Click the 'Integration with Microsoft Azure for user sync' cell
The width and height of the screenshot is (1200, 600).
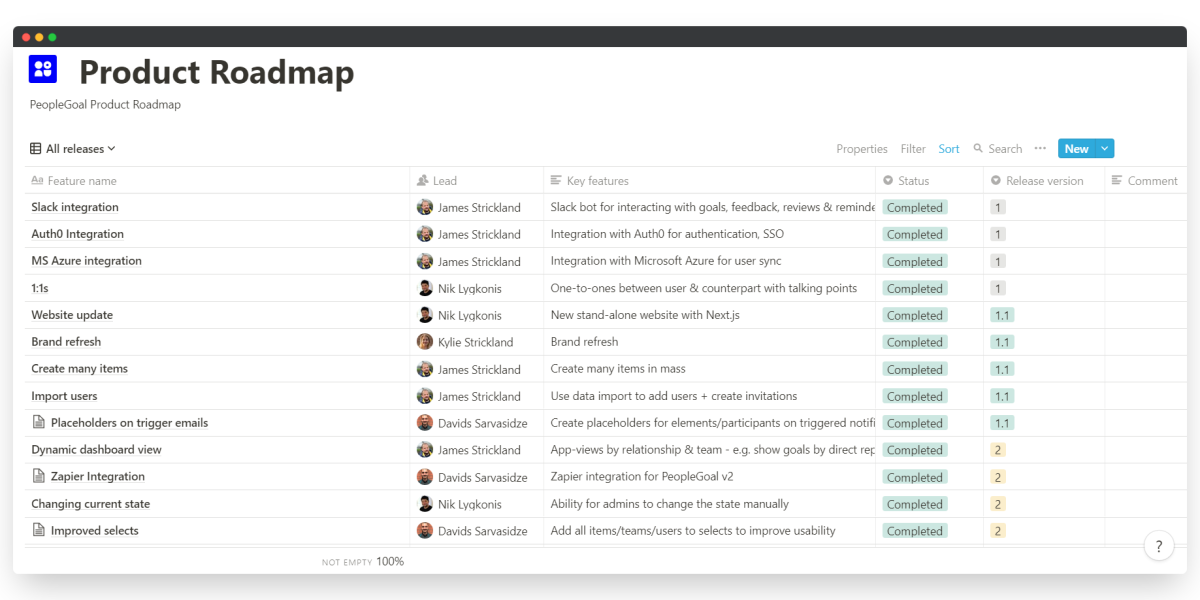(710, 261)
